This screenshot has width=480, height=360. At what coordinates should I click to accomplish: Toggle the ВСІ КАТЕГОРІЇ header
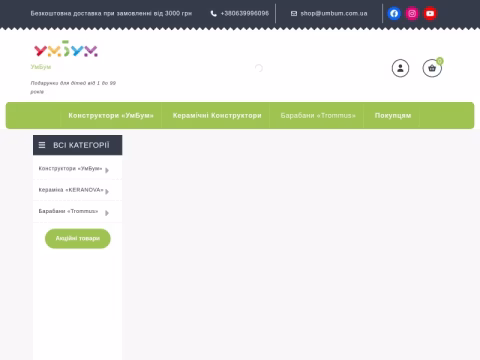pyautogui.click(x=78, y=145)
